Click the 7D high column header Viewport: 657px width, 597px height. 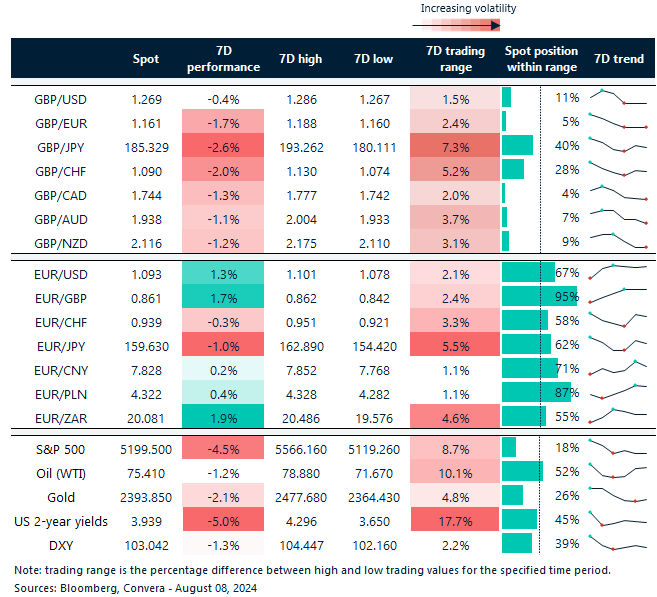[301, 59]
